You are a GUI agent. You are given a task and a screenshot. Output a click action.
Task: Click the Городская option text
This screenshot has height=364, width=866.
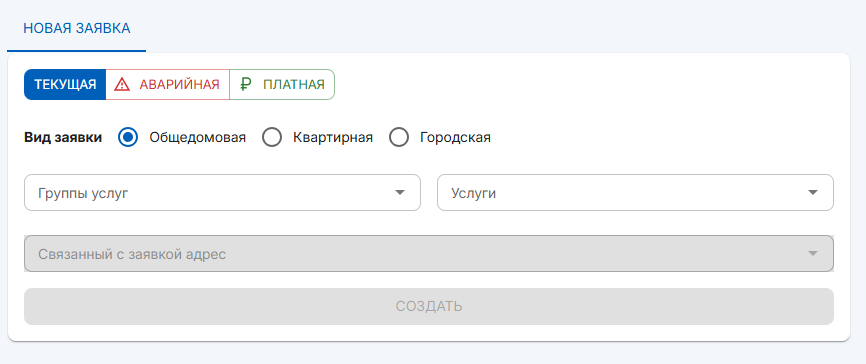455,138
